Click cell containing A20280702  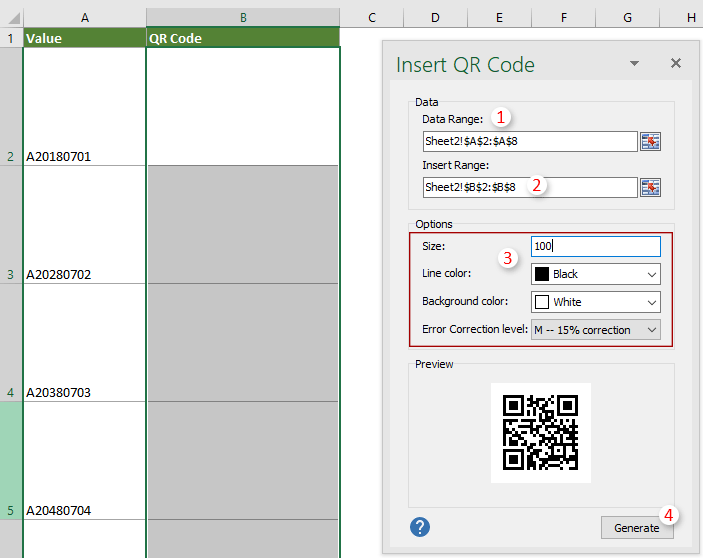coord(85,225)
